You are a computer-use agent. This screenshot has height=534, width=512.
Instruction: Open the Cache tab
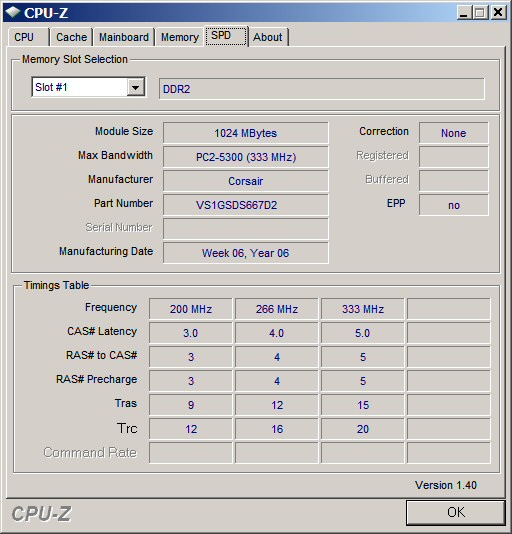click(71, 37)
